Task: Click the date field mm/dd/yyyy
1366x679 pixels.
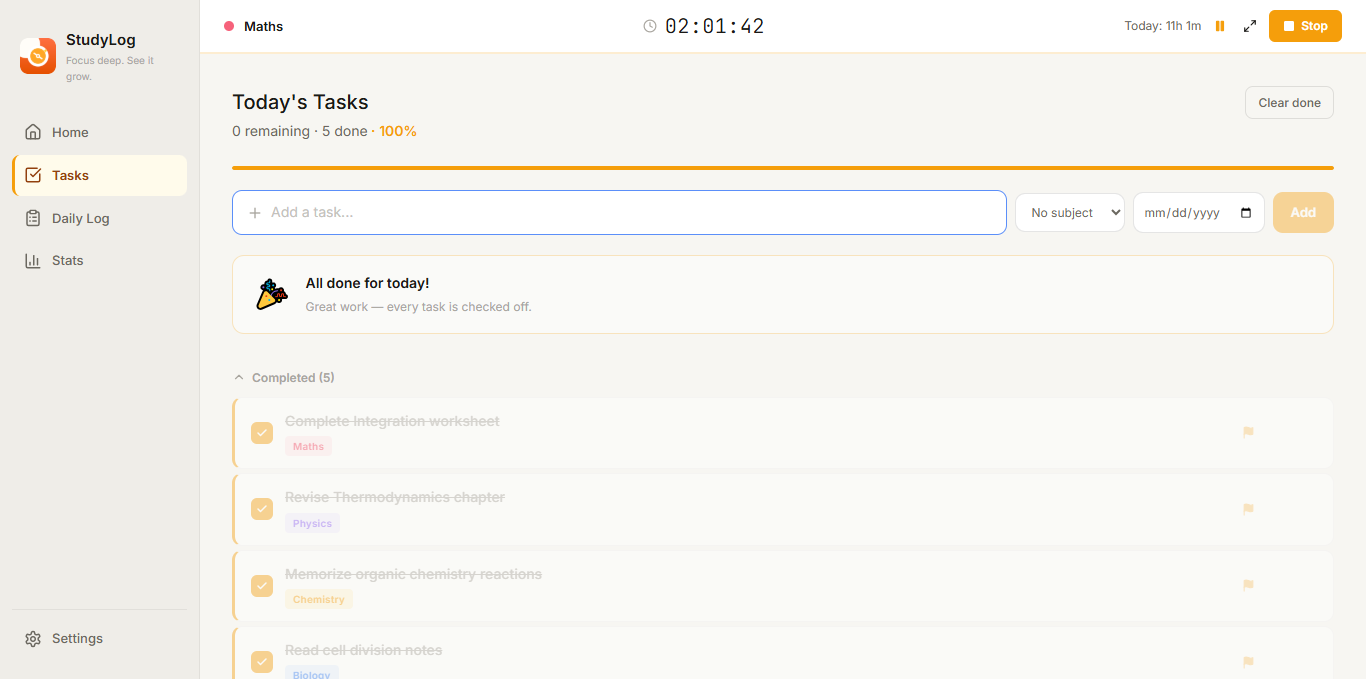Action: (1199, 212)
